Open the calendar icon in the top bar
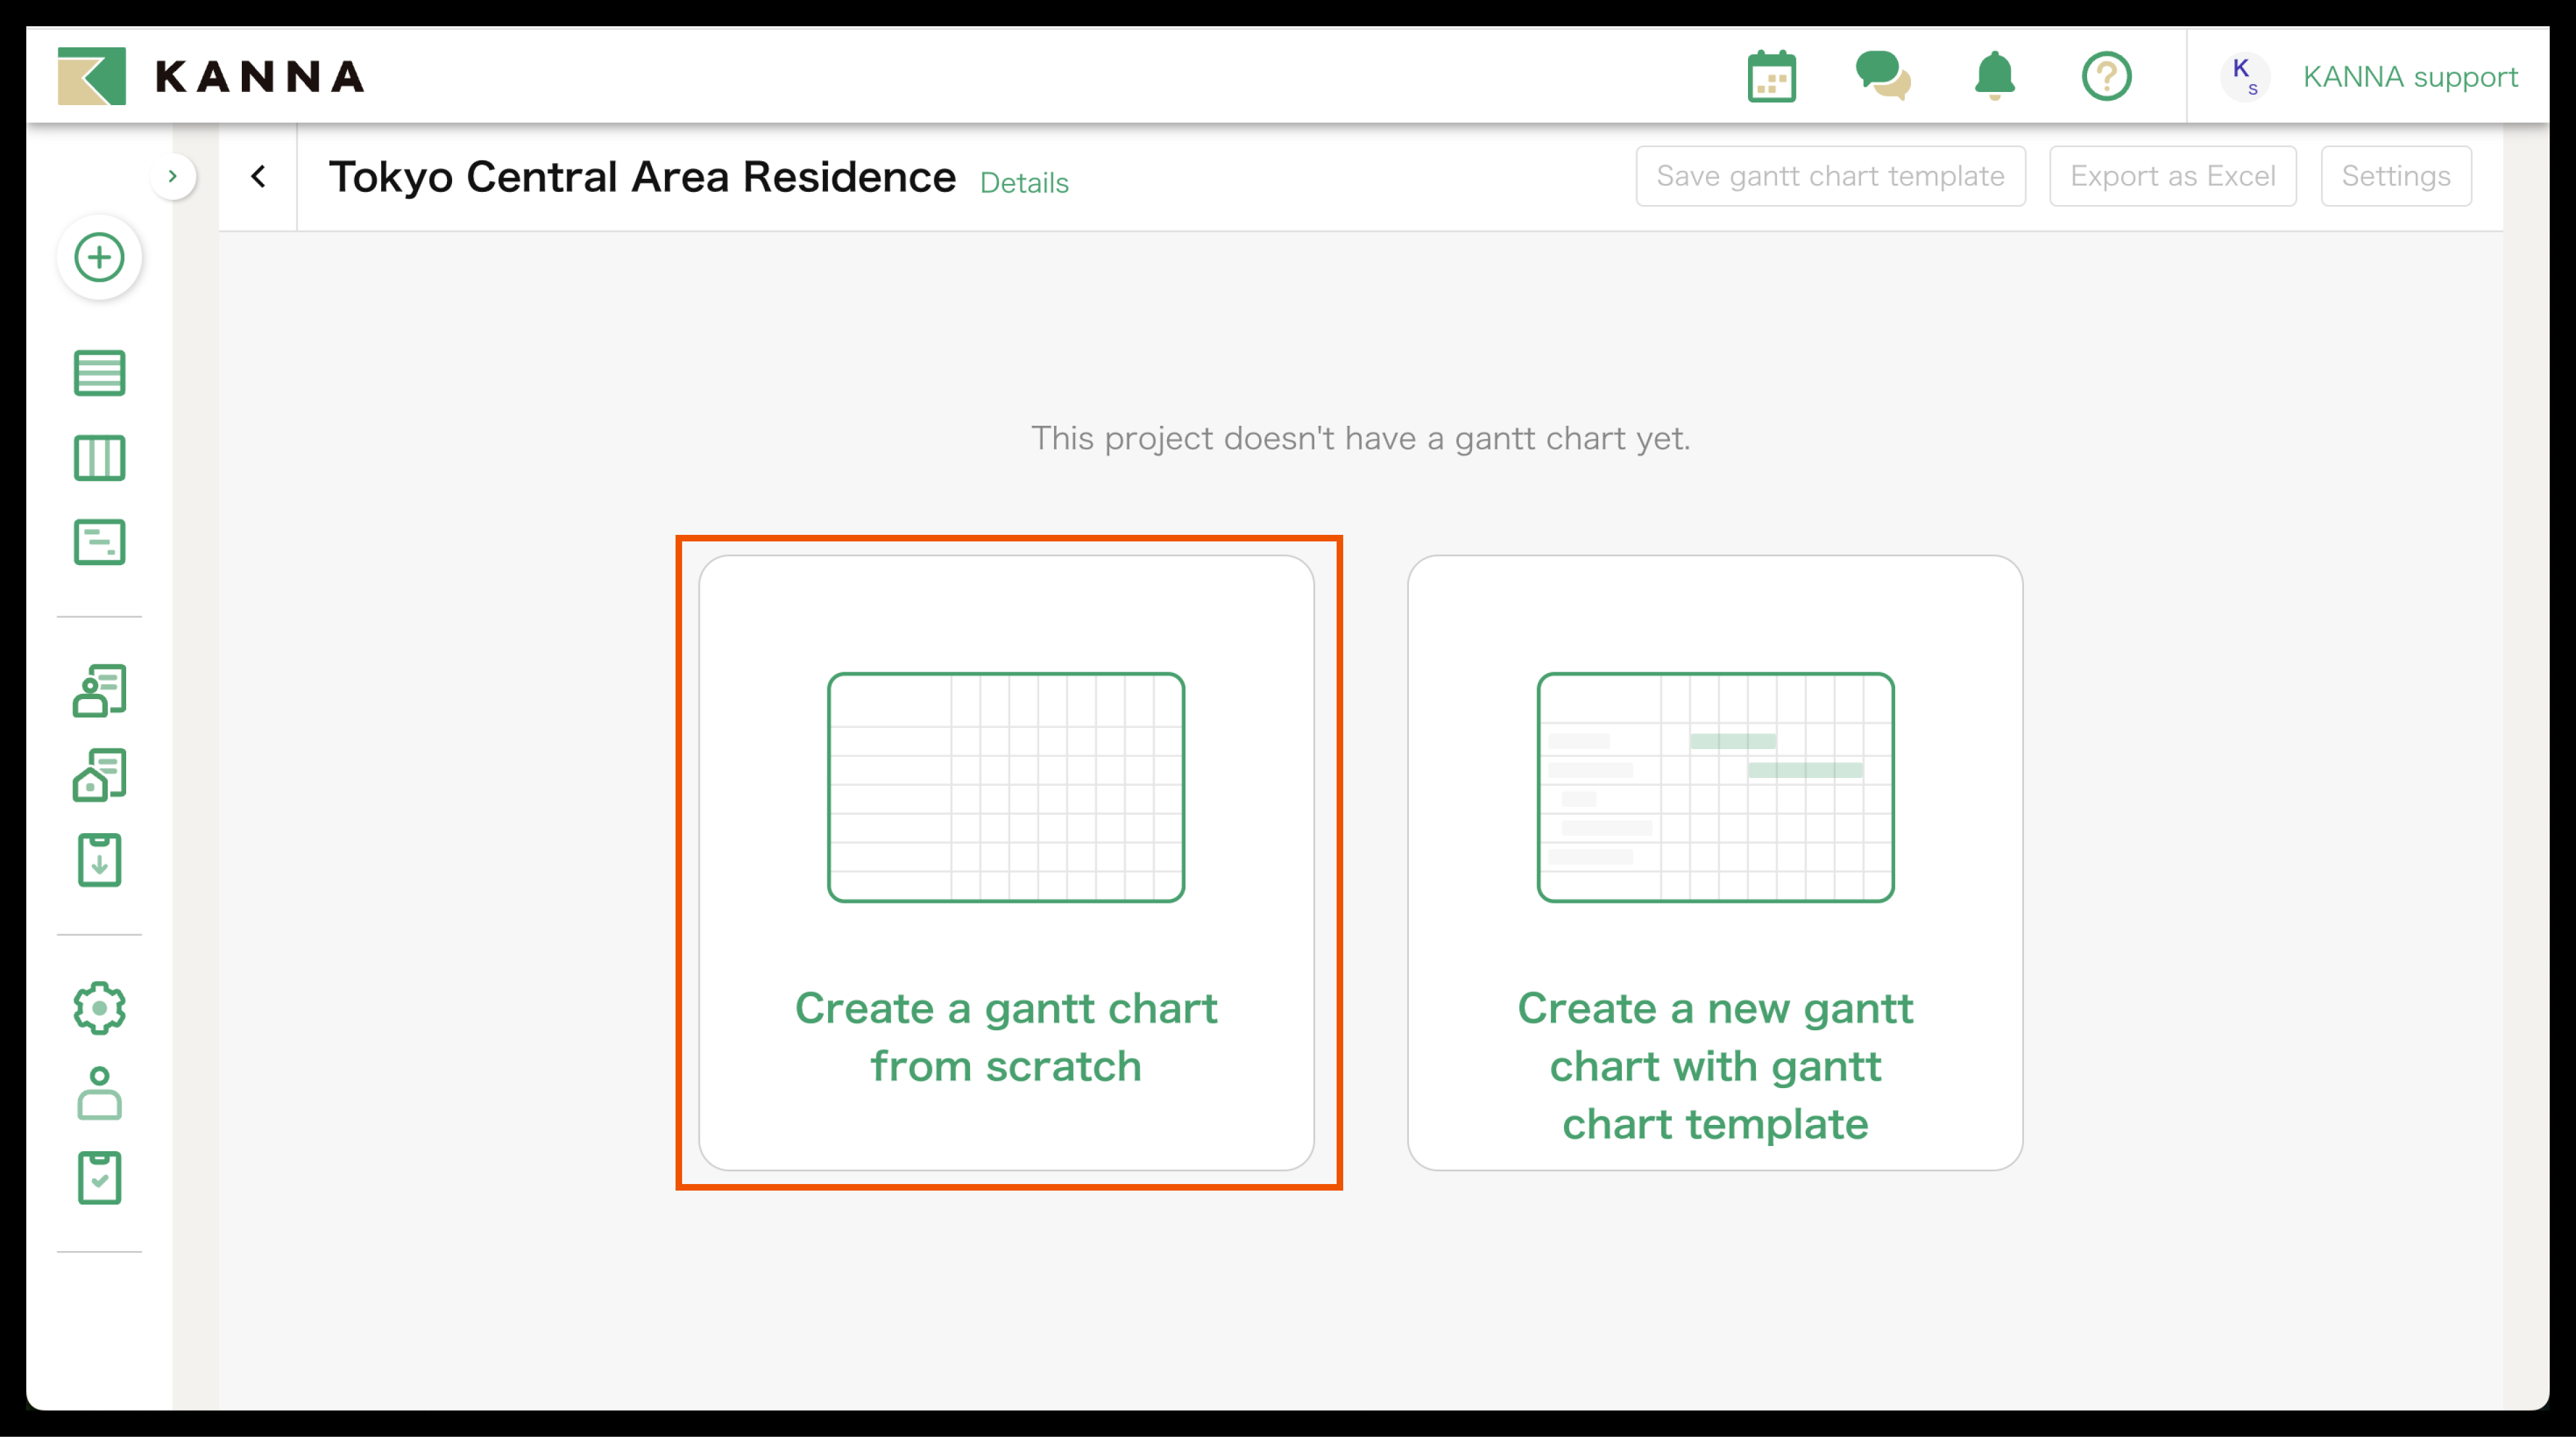 (1771, 76)
